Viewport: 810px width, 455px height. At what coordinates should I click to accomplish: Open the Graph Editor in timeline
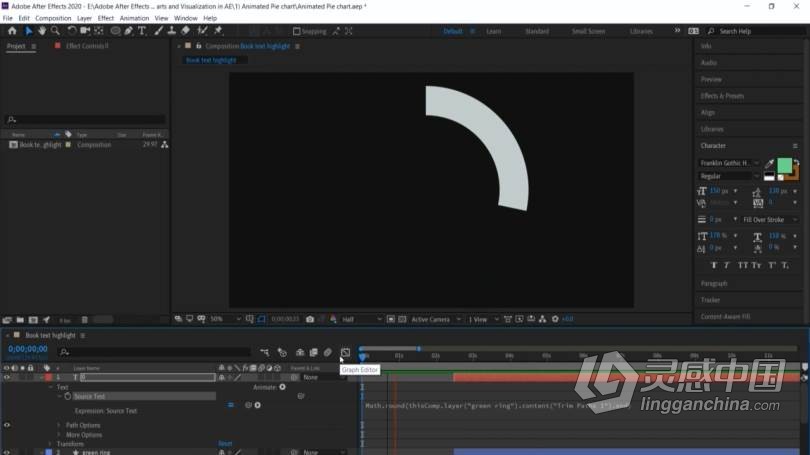pyautogui.click(x=345, y=353)
